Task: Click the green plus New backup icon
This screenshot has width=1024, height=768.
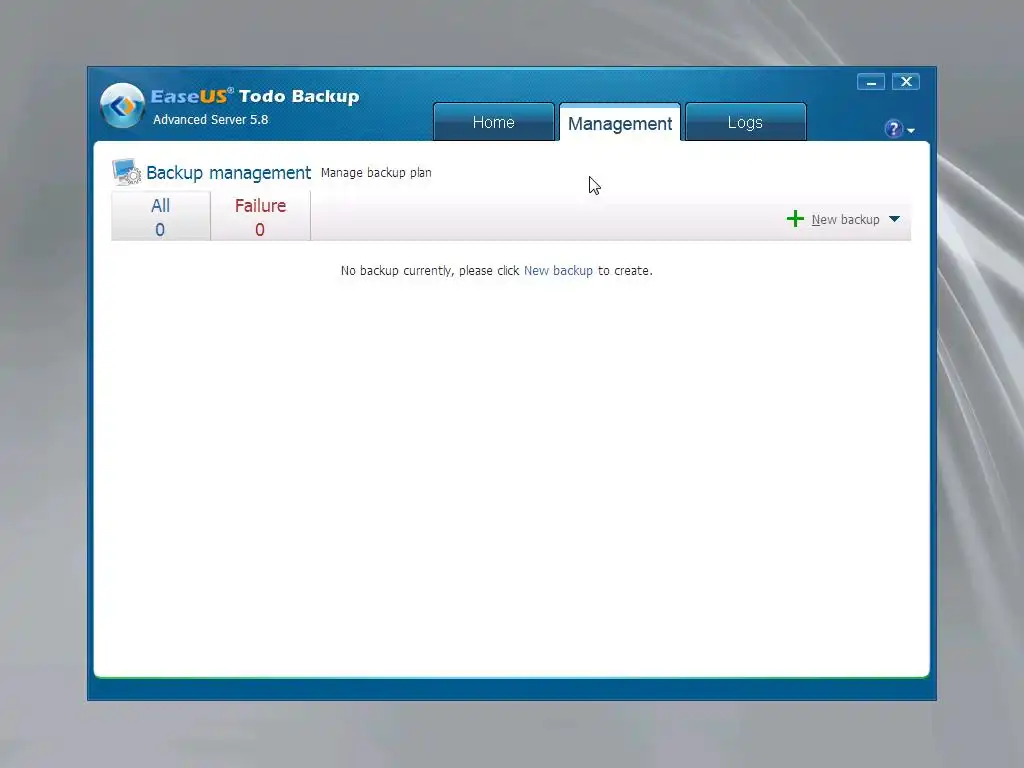Action: click(x=795, y=219)
